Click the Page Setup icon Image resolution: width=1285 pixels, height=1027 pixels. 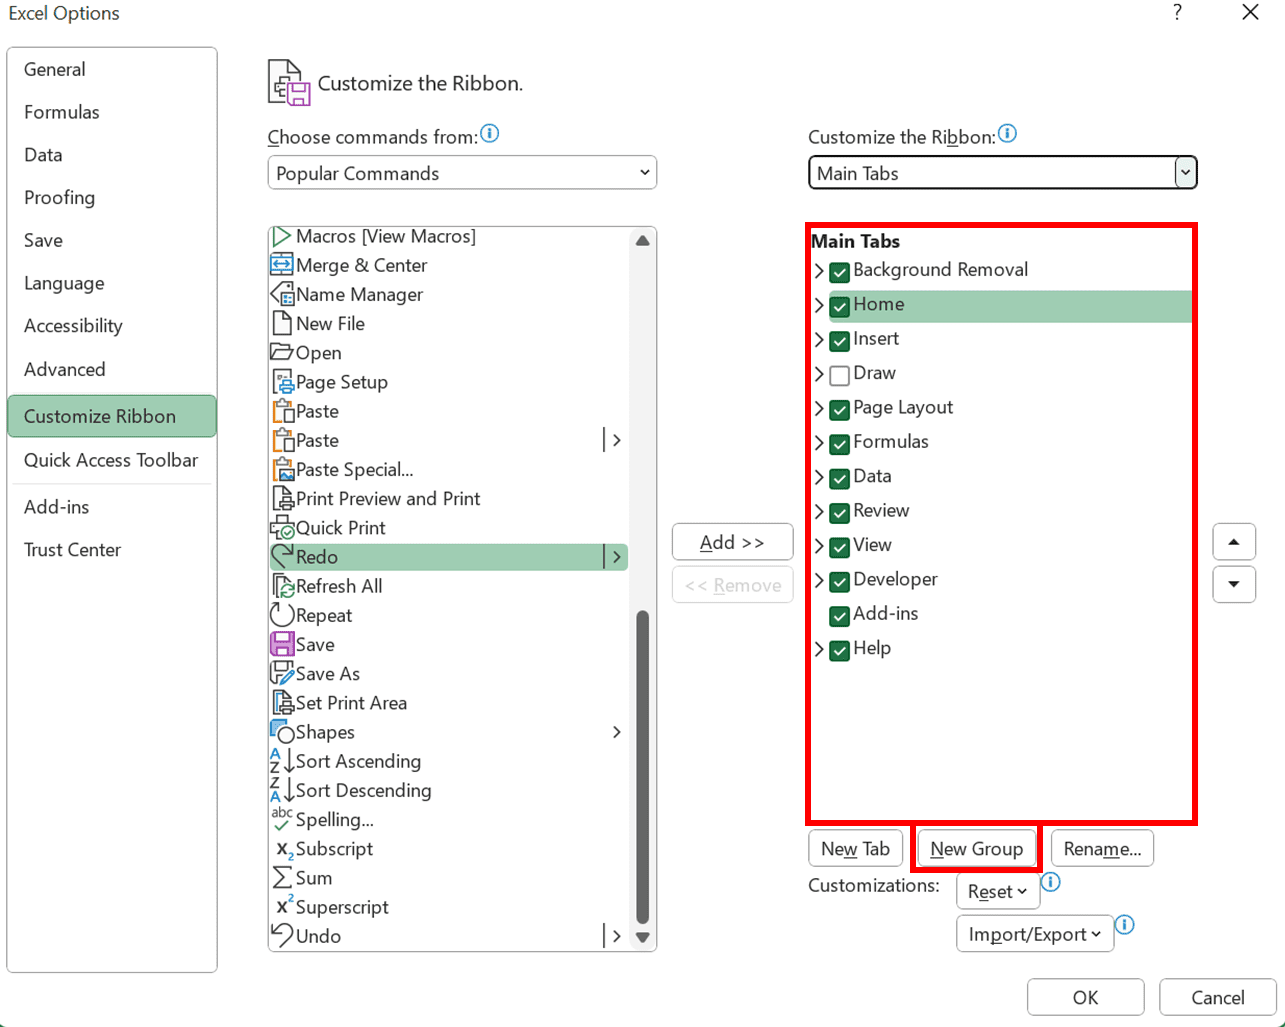tap(282, 382)
